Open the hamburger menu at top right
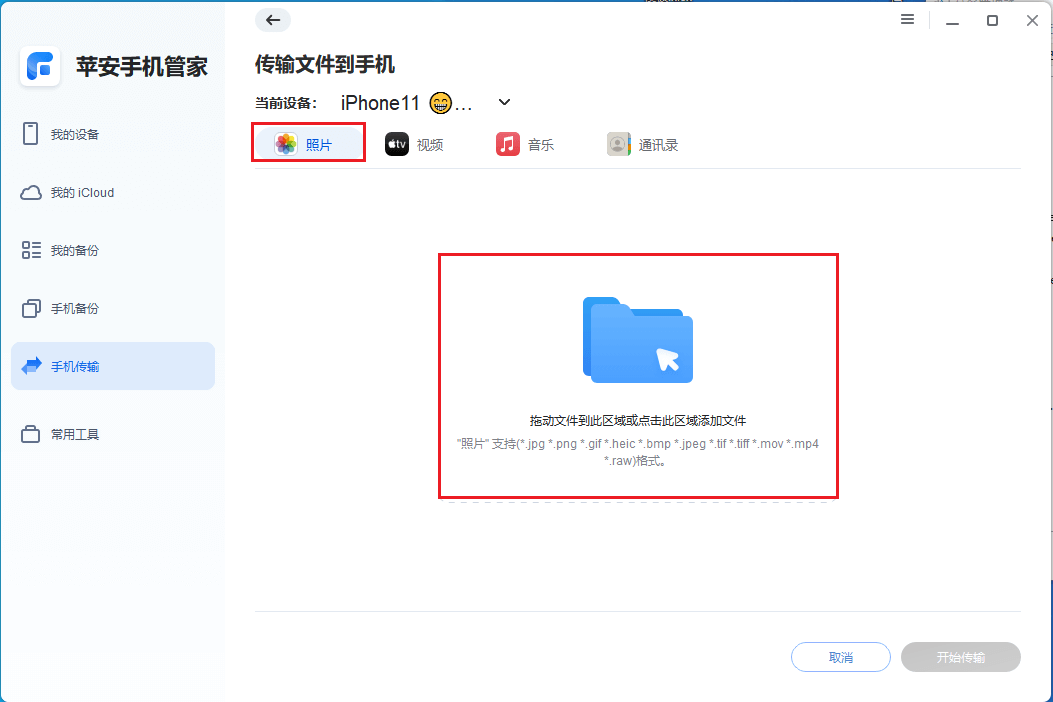Image resolution: width=1053 pixels, height=702 pixels. tap(907, 19)
